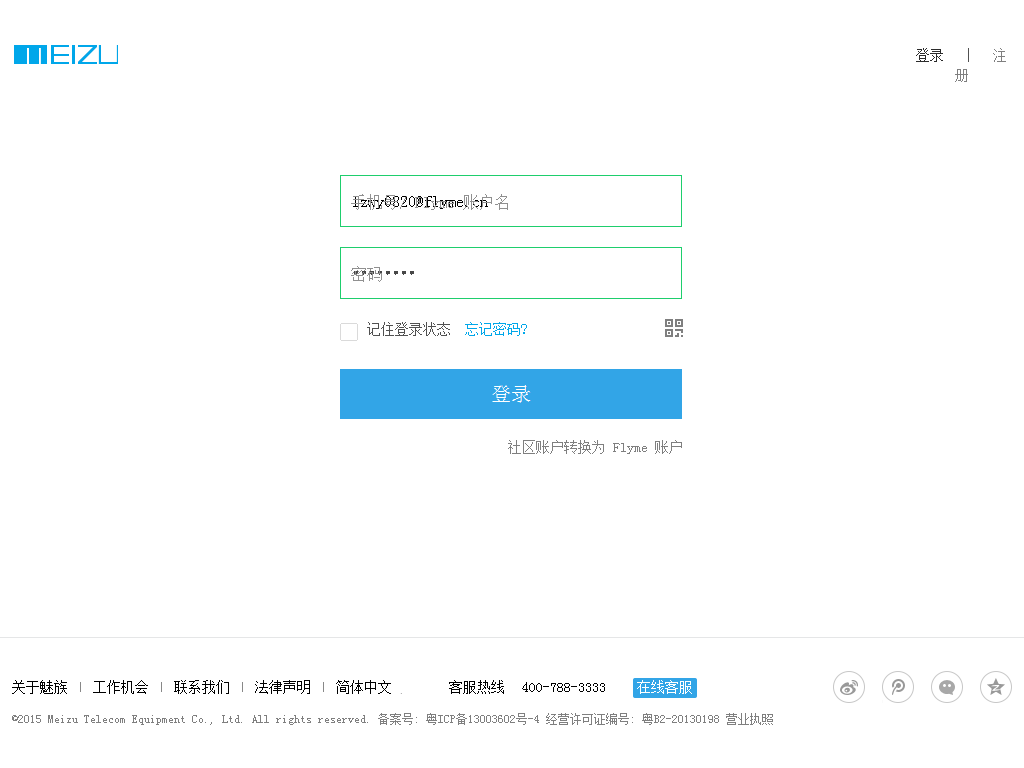Click the Tencent Weibo footer icon
Viewport: 1024px width, 768px height.
click(898, 687)
